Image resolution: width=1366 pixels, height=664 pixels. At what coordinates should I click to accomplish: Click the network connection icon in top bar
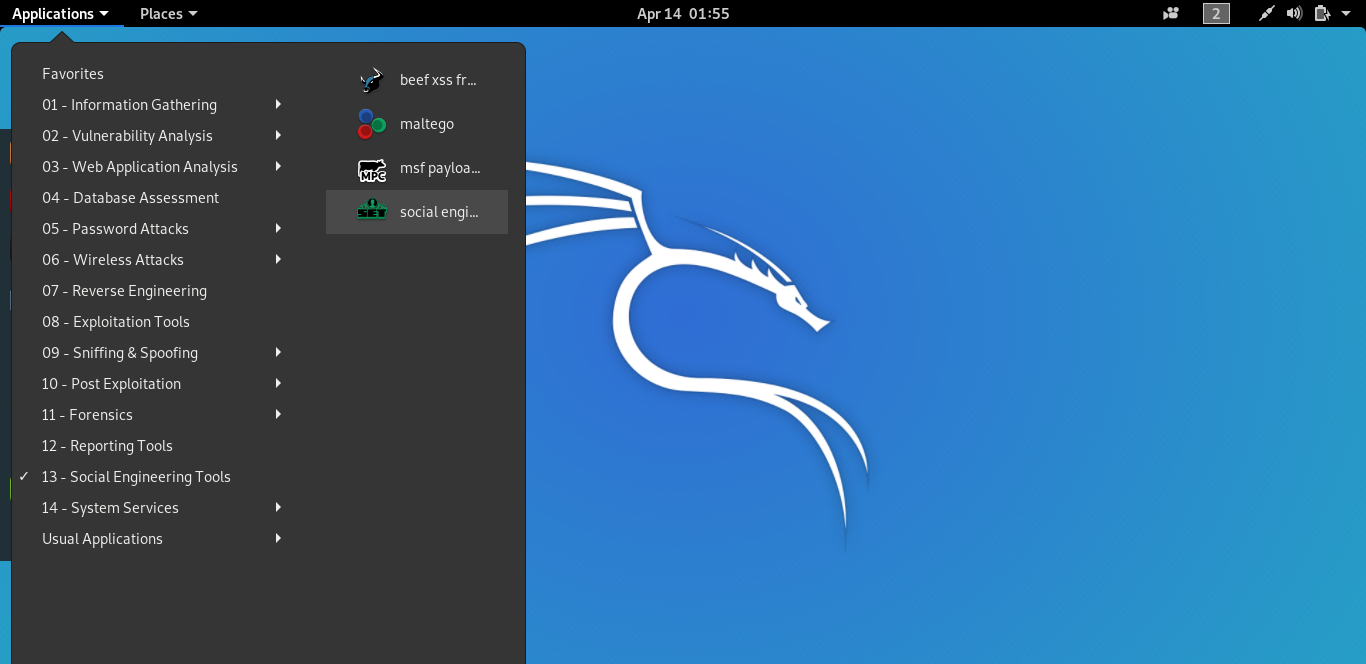click(1267, 14)
